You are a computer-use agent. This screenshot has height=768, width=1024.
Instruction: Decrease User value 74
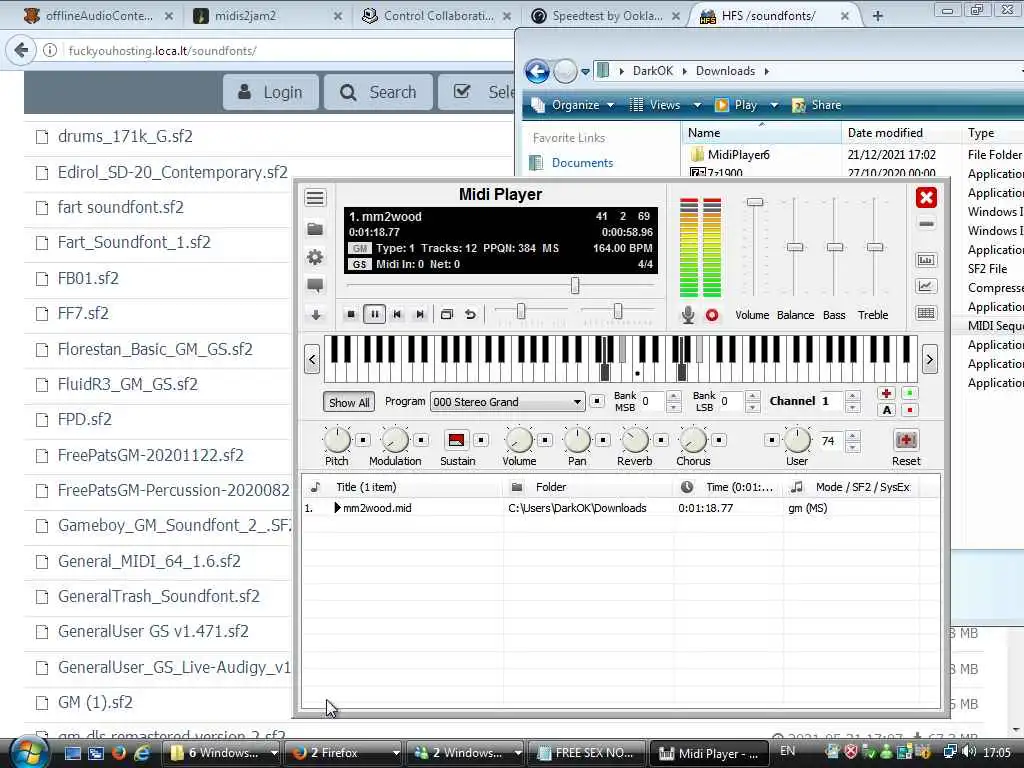[x=852, y=447]
